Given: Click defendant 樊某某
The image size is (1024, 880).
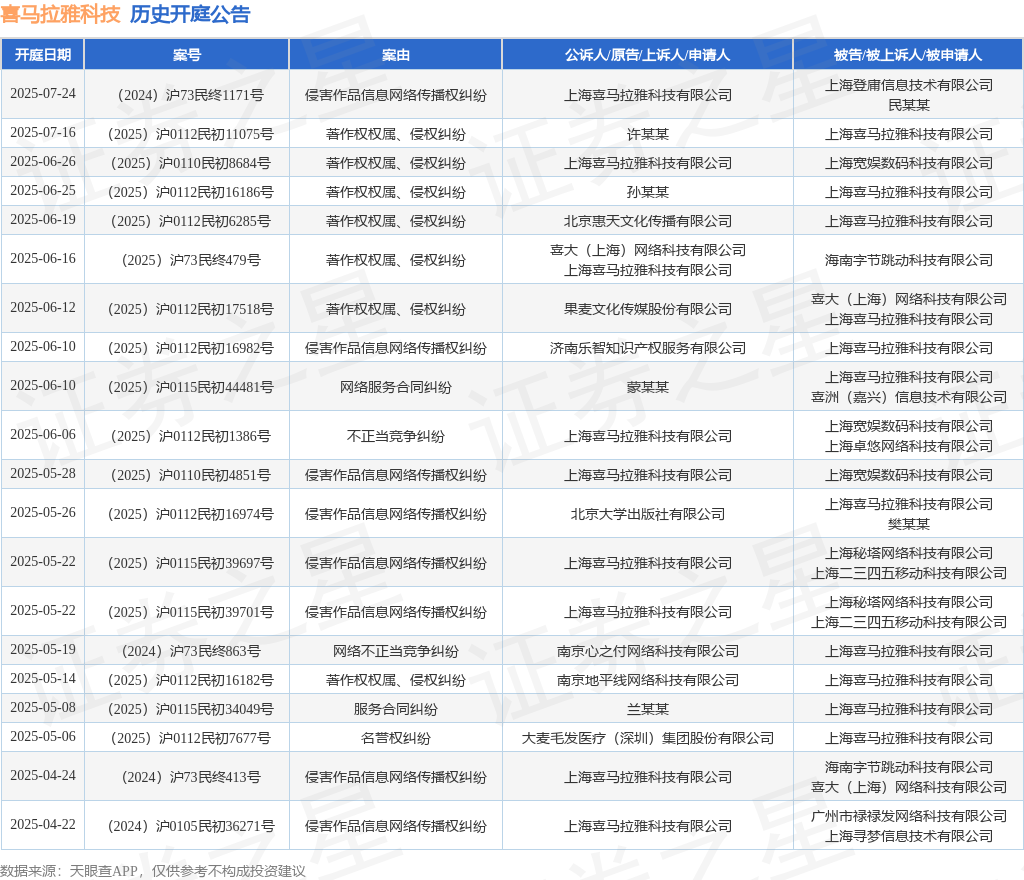Looking at the screenshot, I should point(908,525).
